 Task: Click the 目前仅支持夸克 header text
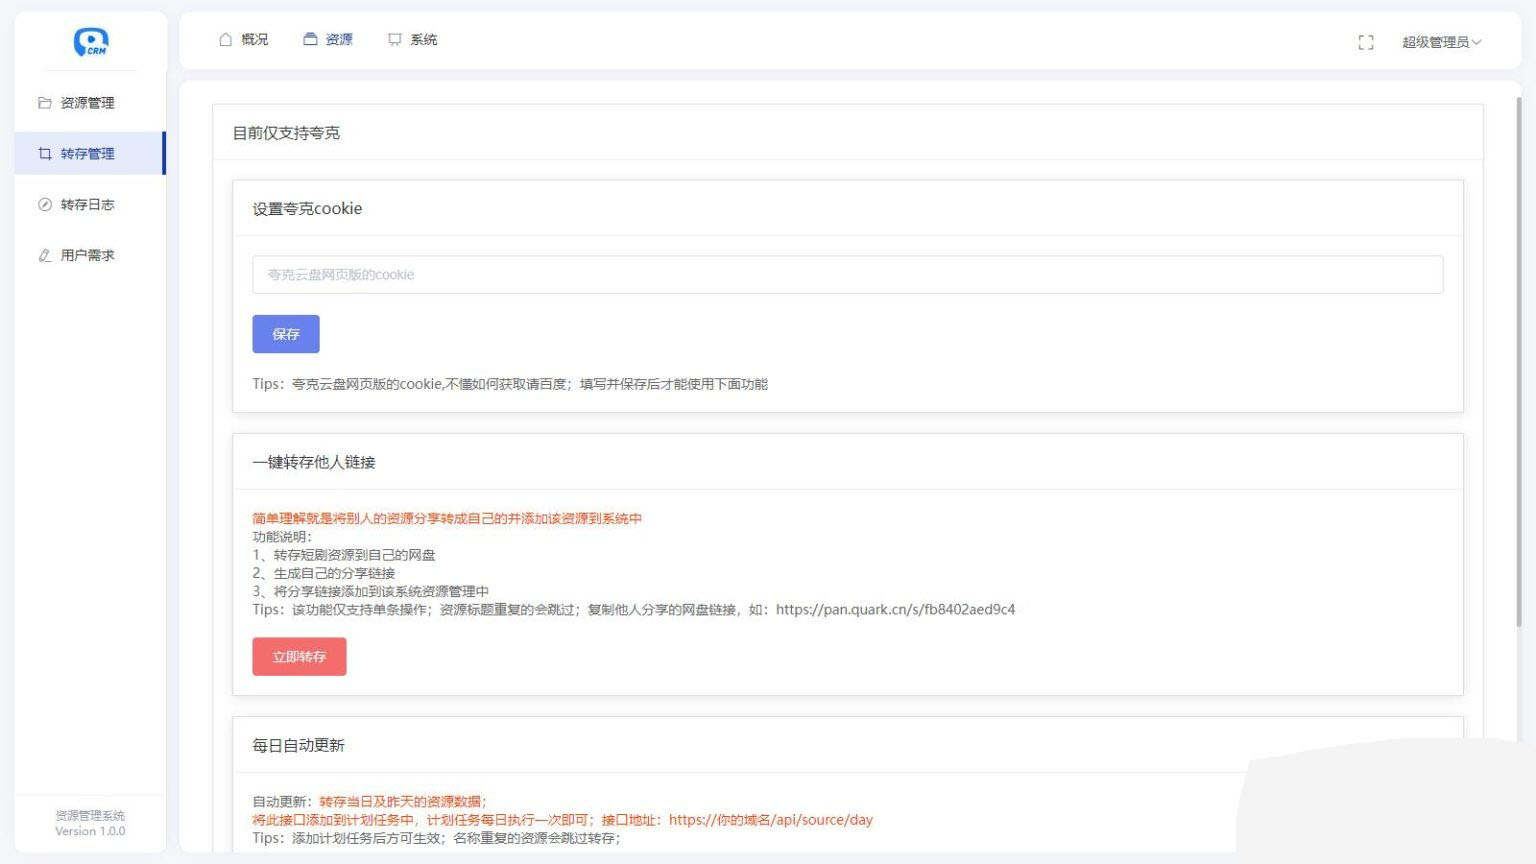[x=286, y=133]
